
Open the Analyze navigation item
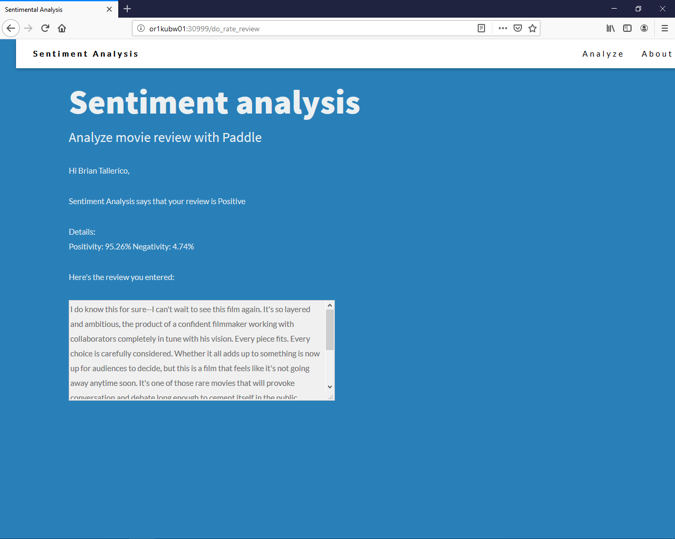(x=603, y=54)
